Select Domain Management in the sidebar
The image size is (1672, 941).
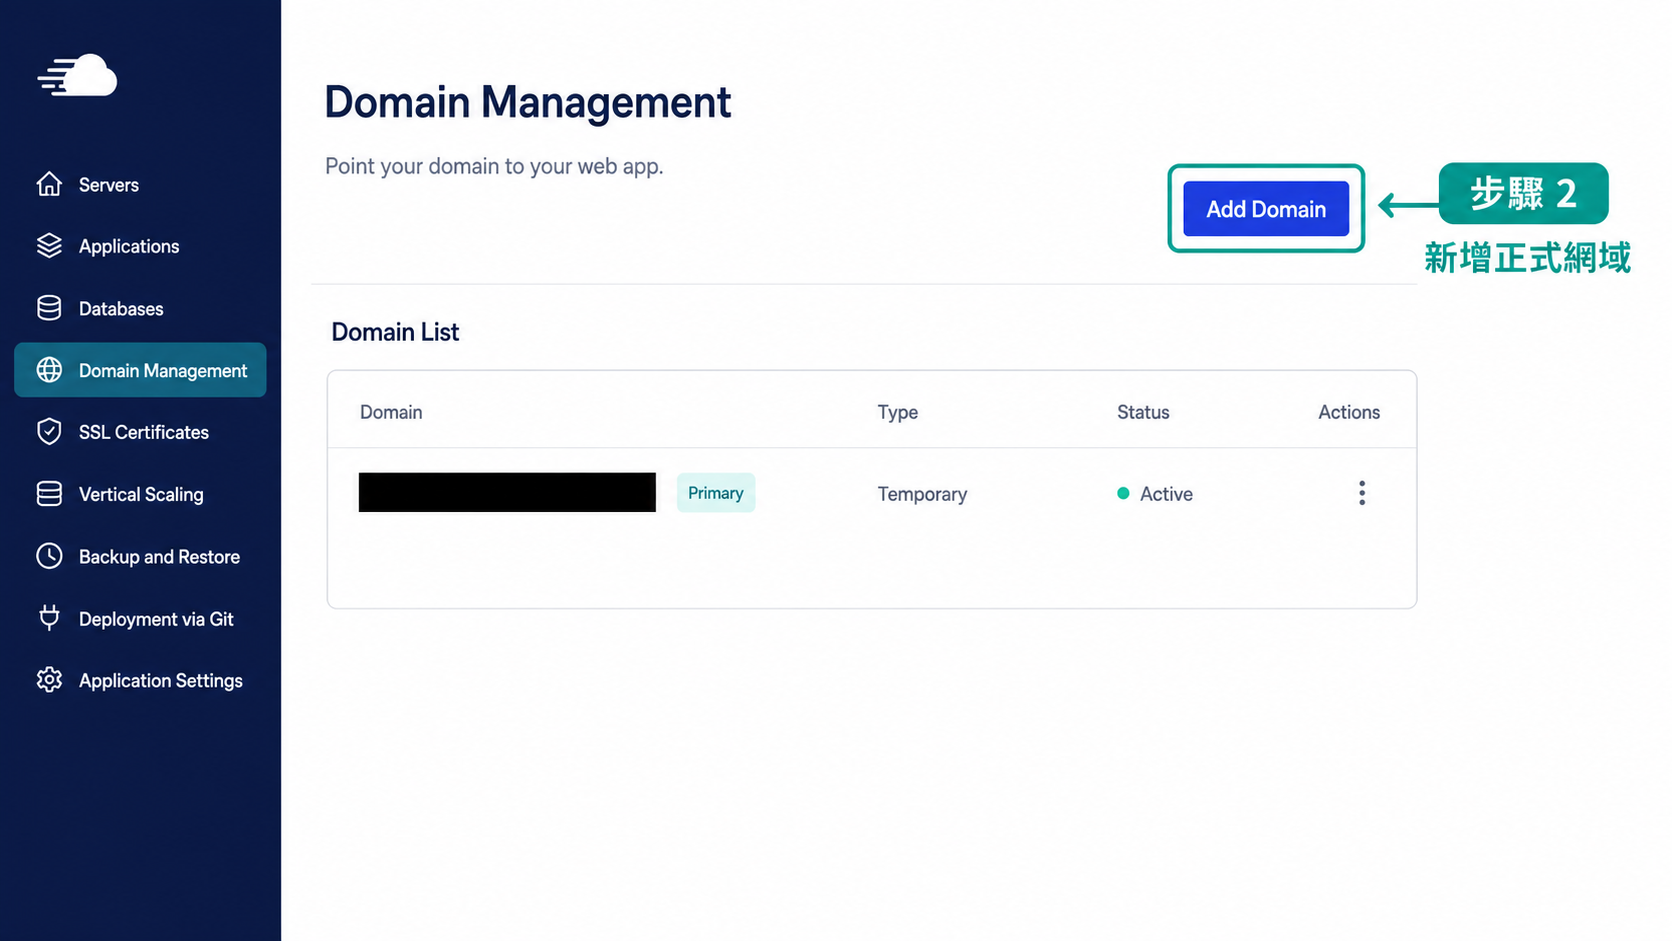point(140,370)
